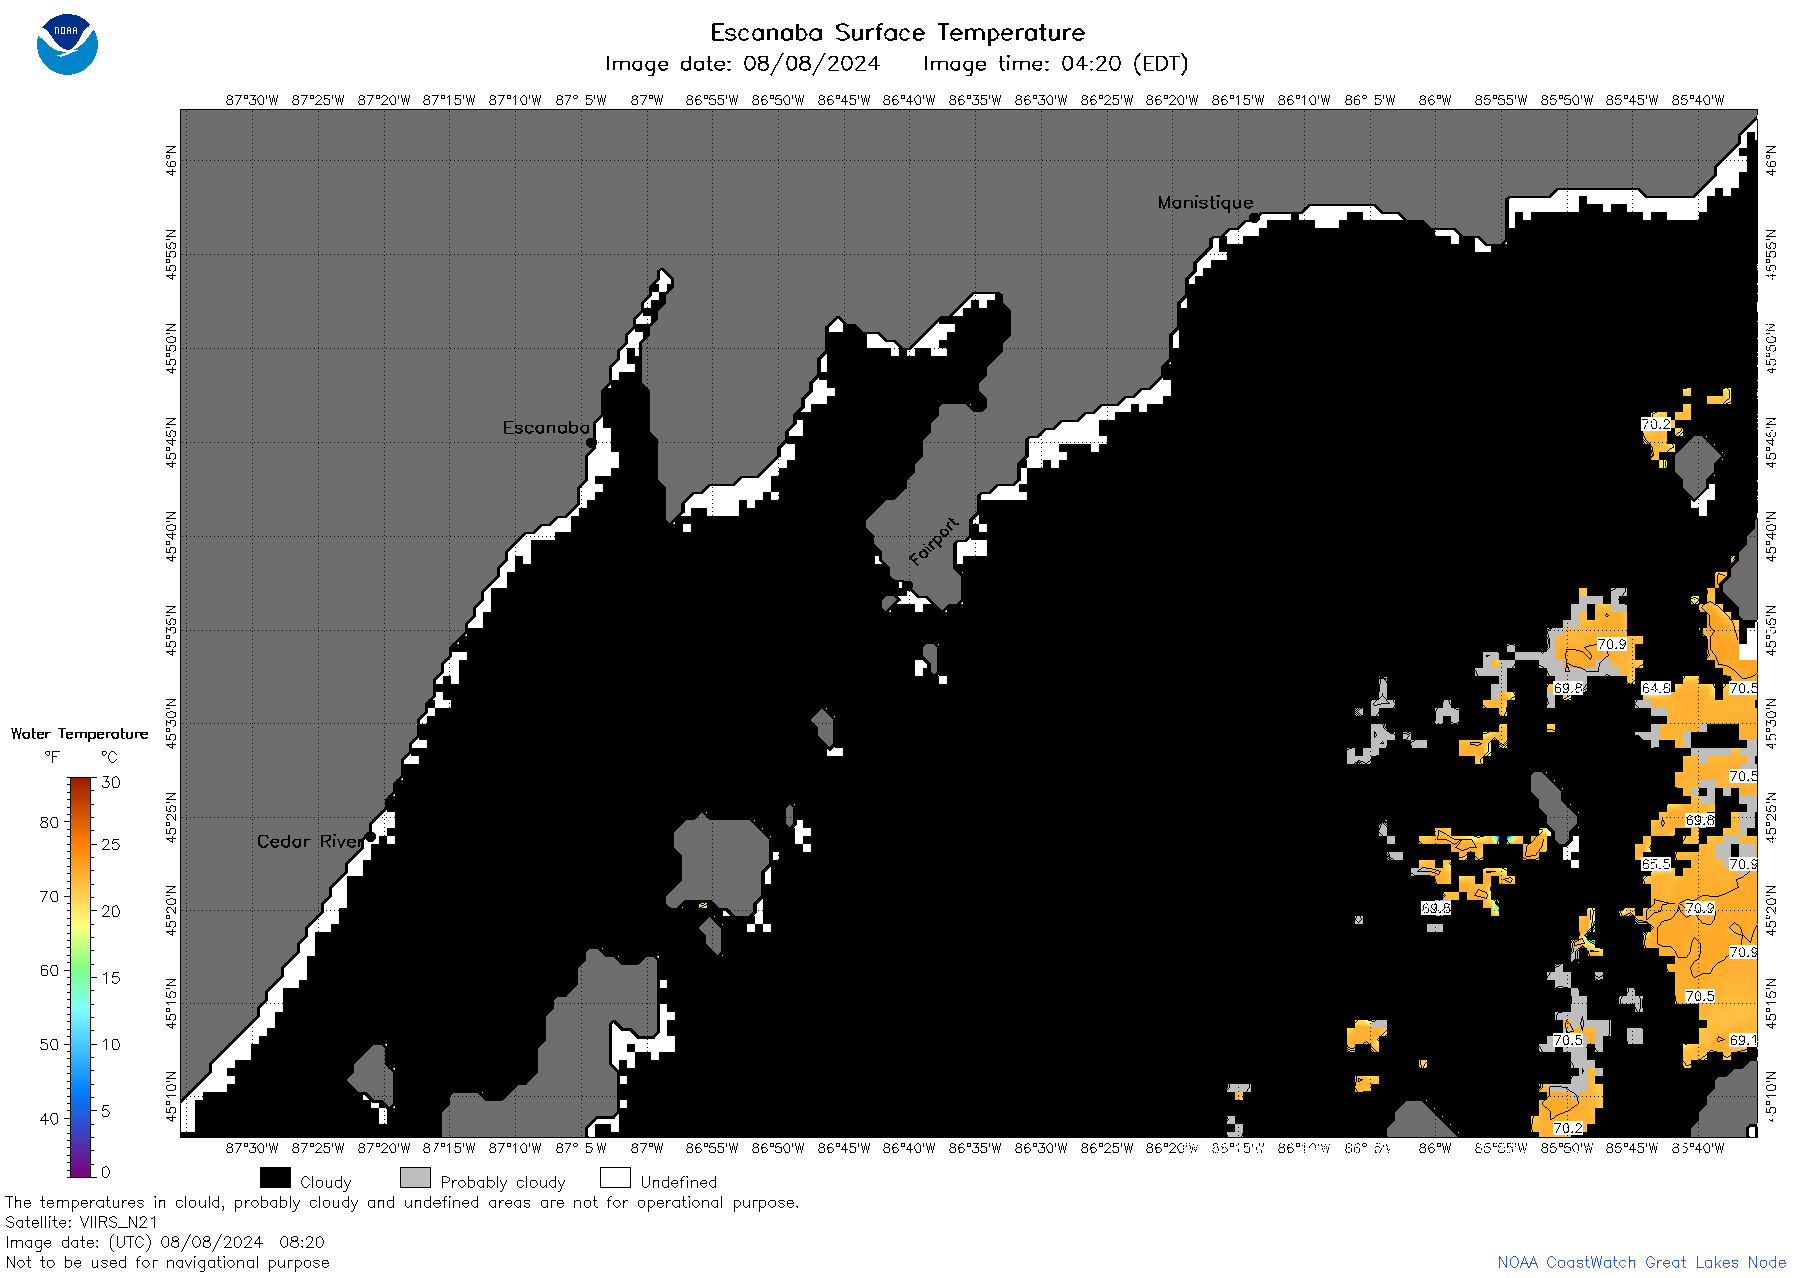Click the Fairport map label
The image size is (1797, 1278).
click(x=934, y=542)
